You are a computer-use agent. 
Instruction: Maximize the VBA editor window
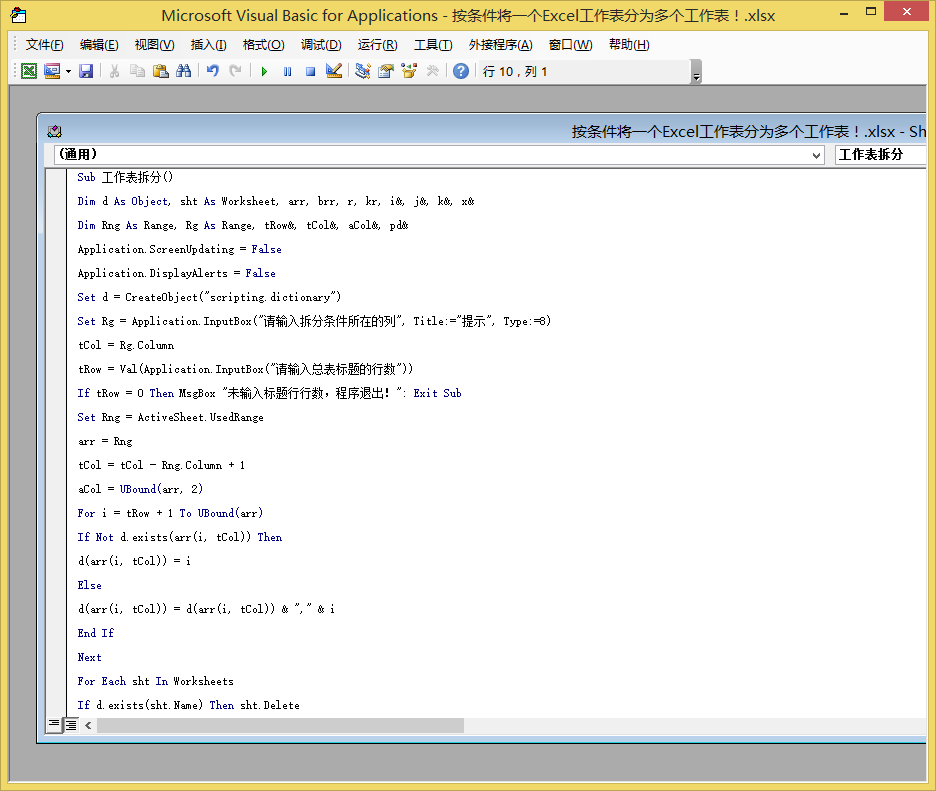(871, 12)
